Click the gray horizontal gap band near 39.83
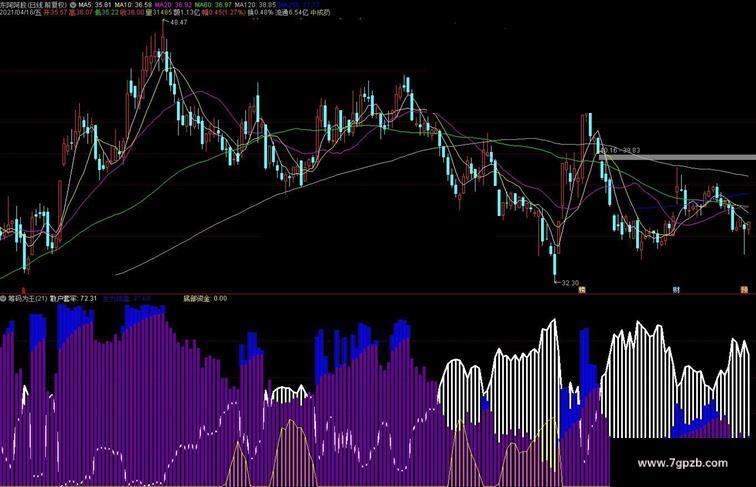 tap(677, 157)
